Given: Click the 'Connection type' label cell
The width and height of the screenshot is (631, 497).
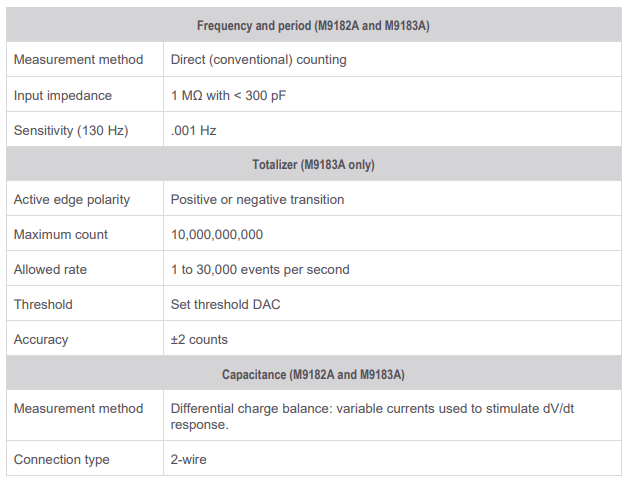Looking at the screenshot, I should tap(62, 459).
